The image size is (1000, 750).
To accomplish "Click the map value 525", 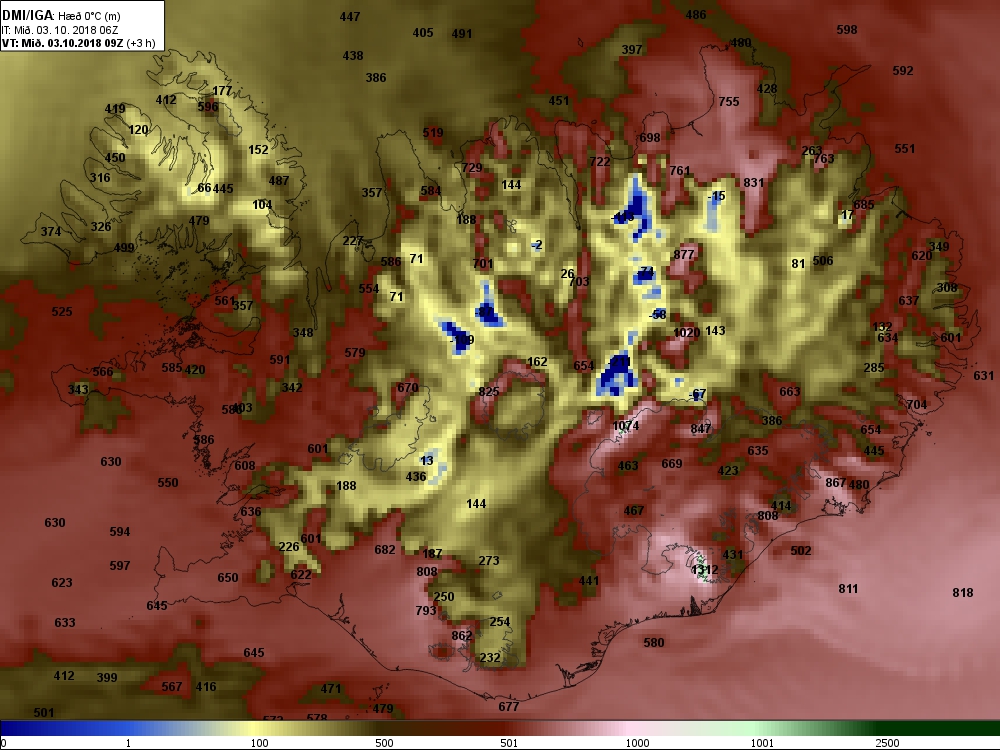I will (62, 311).
